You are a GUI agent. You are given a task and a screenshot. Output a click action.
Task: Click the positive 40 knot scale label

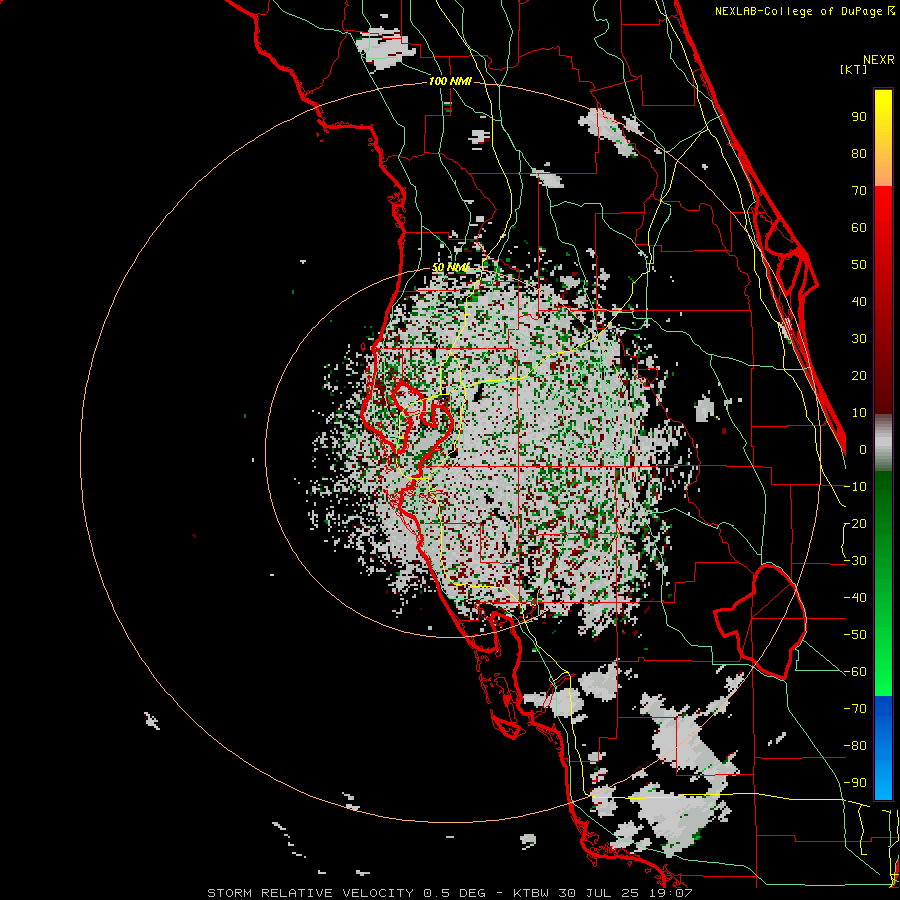[859, 301]
